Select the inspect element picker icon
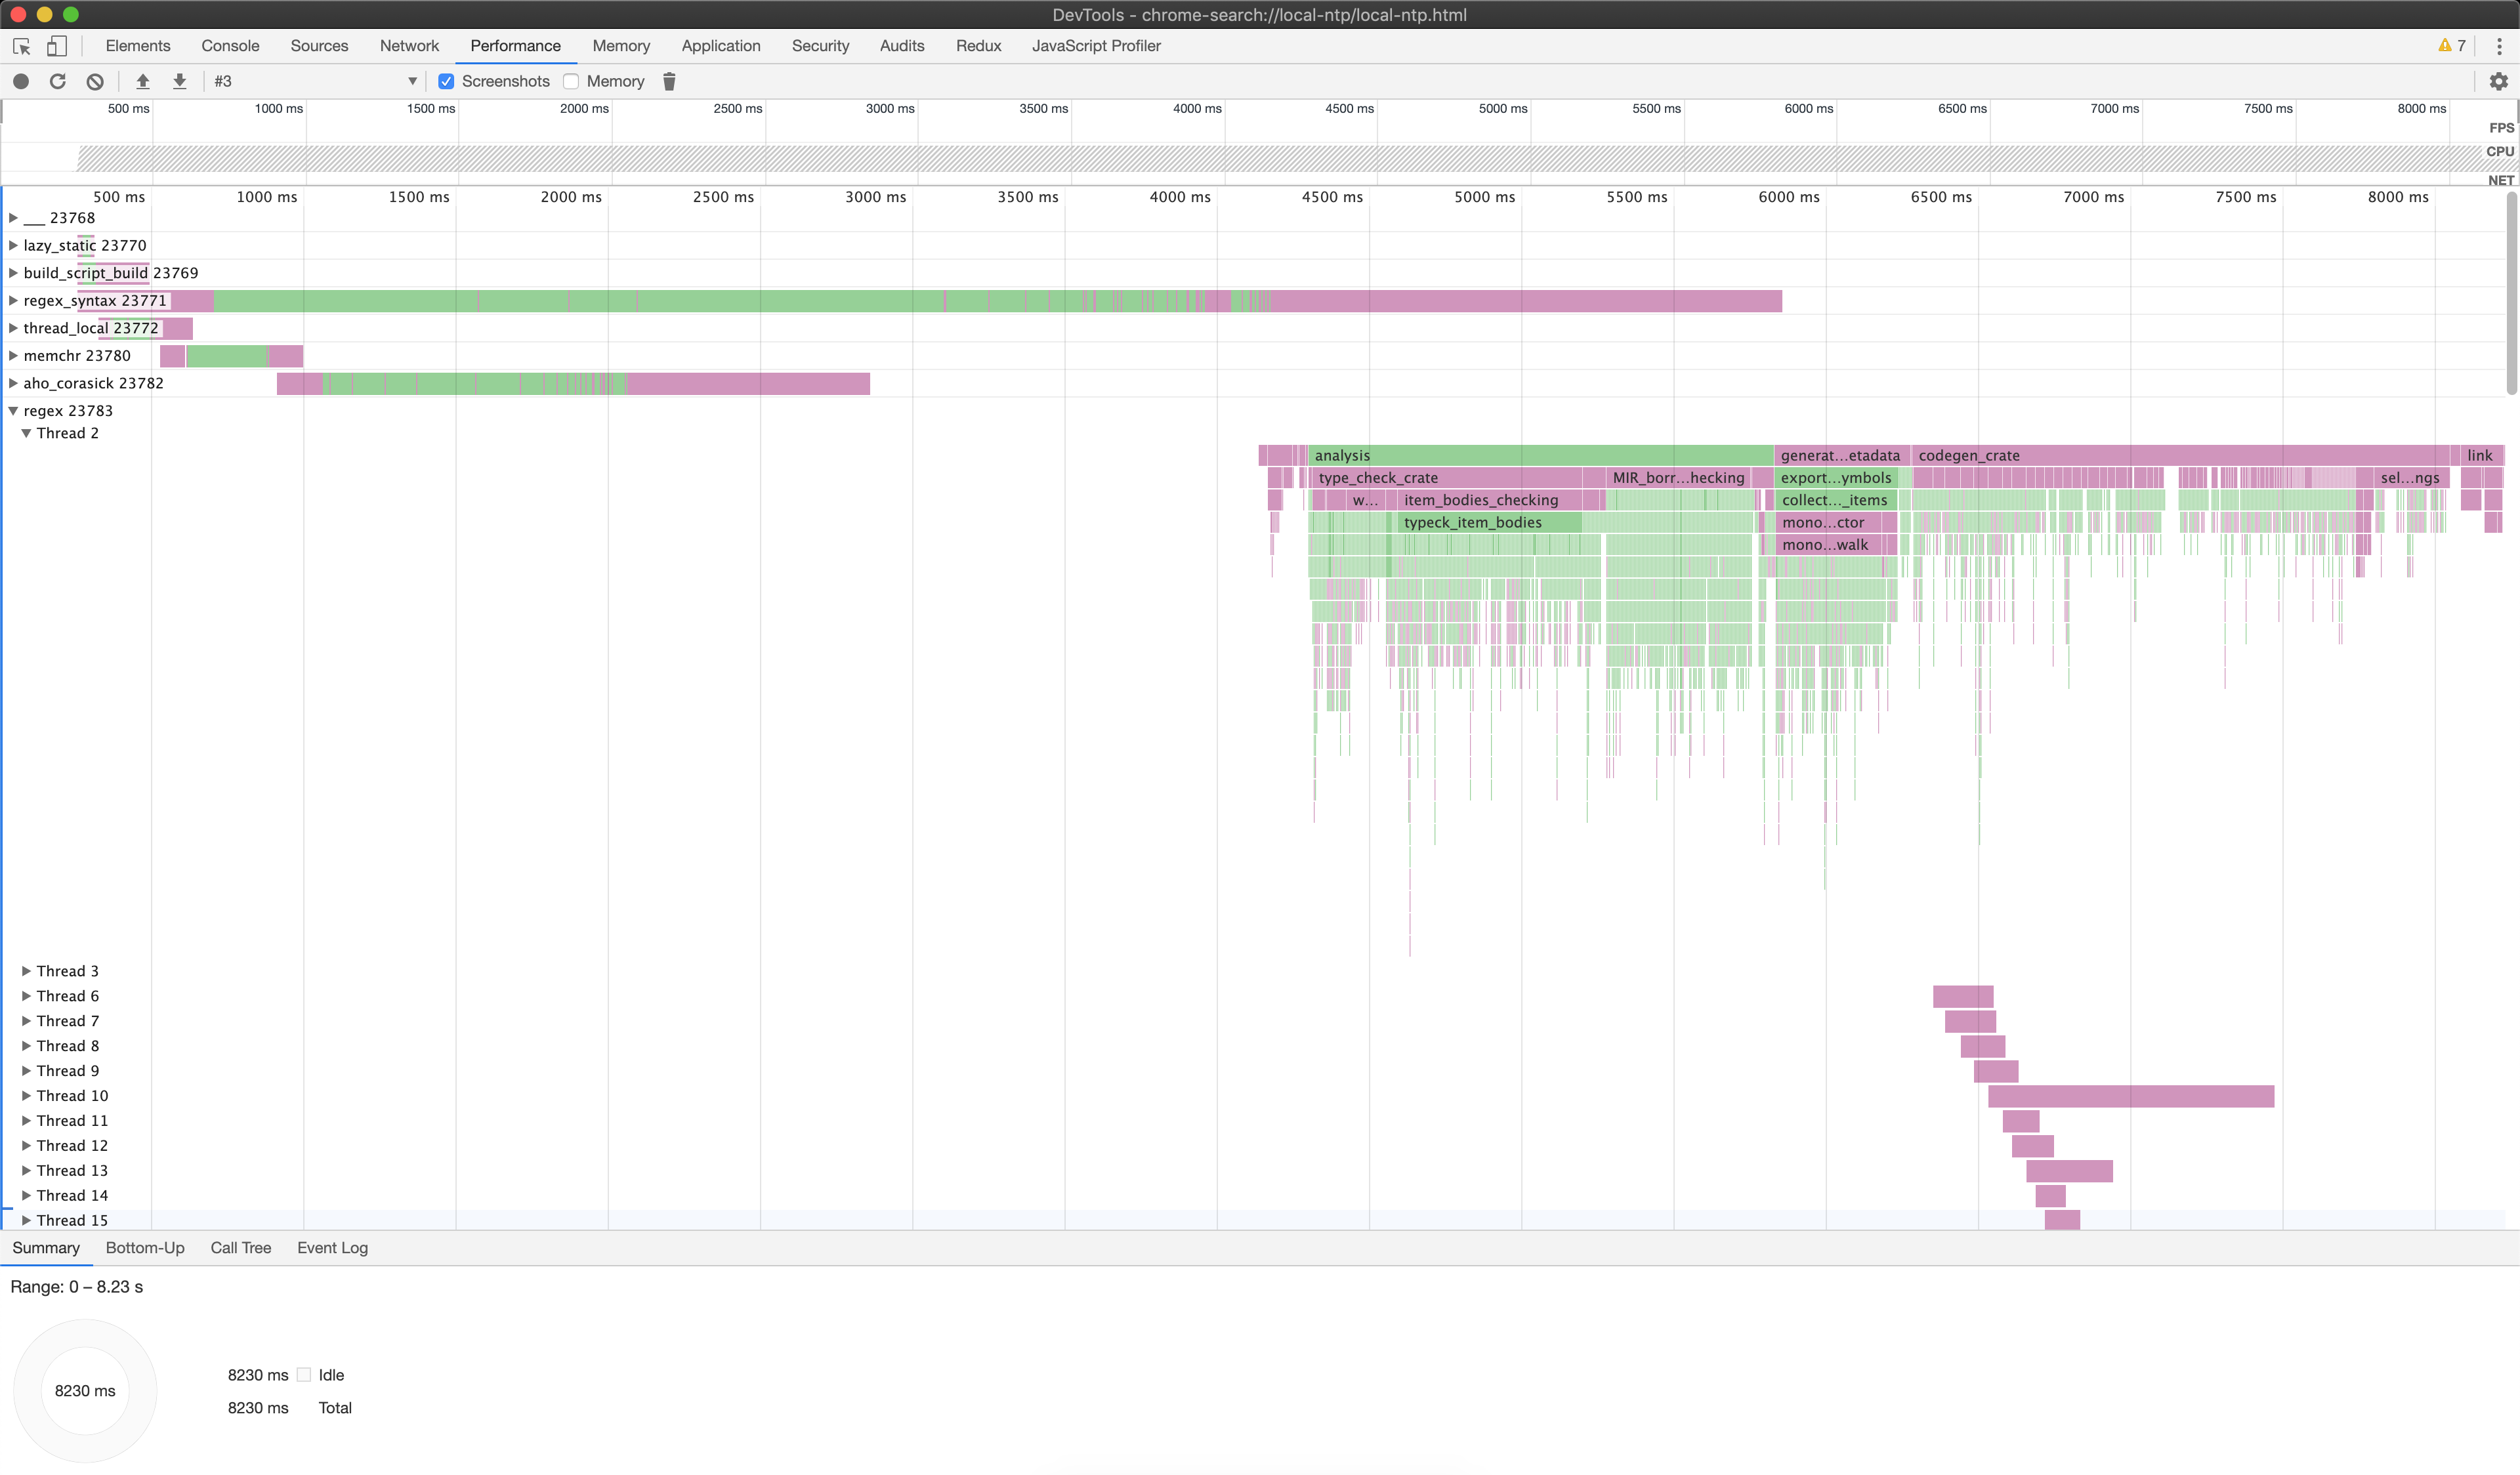 [21, 46]
